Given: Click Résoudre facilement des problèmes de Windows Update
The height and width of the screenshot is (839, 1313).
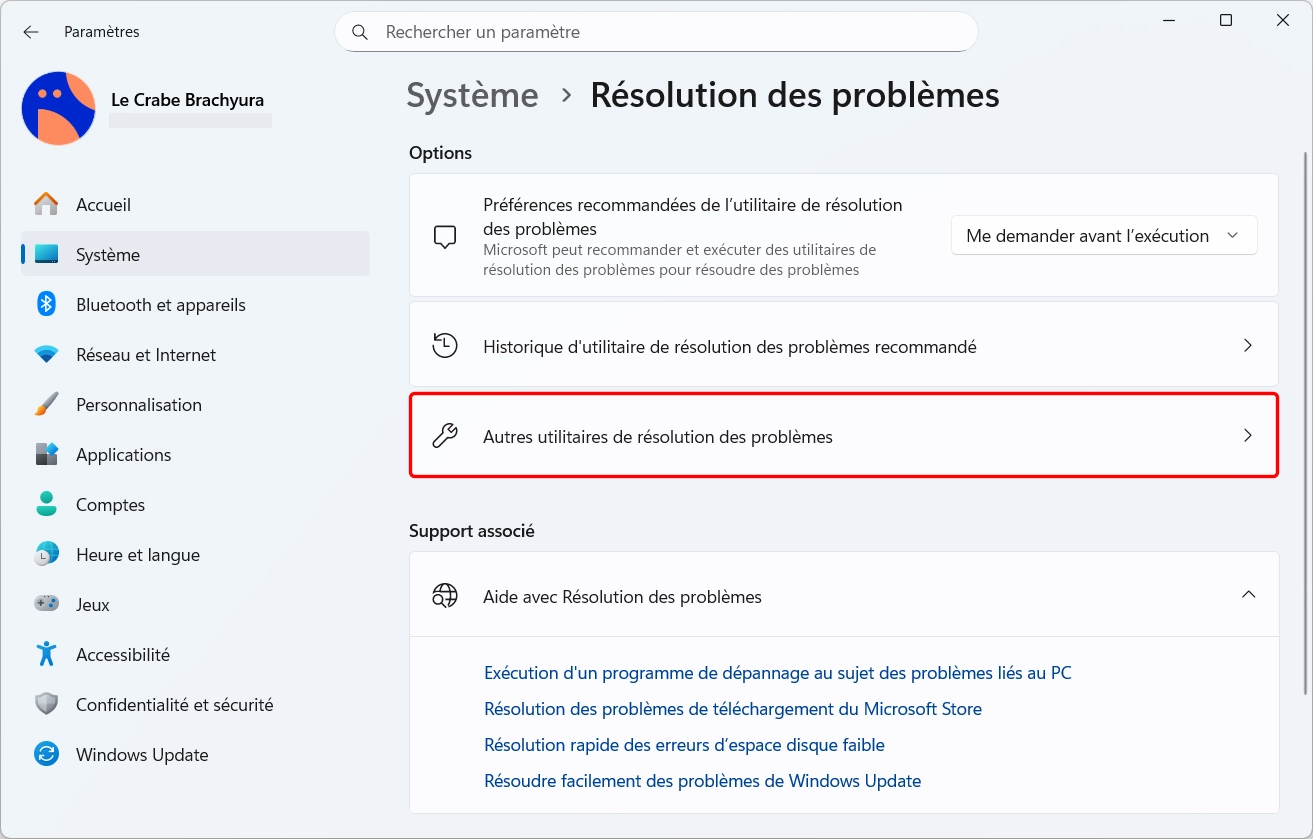Looking at the screenshot, I should 702,781.
